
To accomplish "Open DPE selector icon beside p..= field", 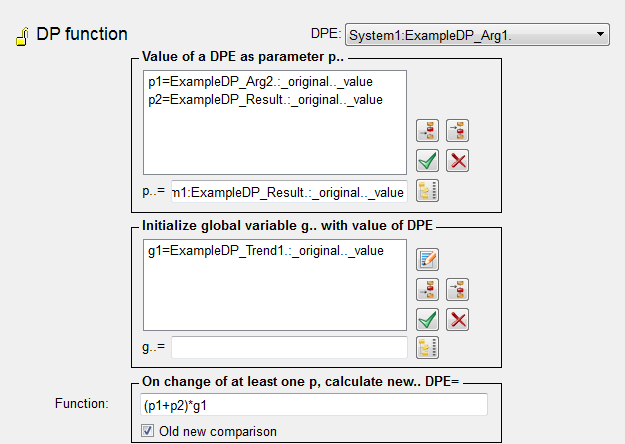I will tap(428, 191).
